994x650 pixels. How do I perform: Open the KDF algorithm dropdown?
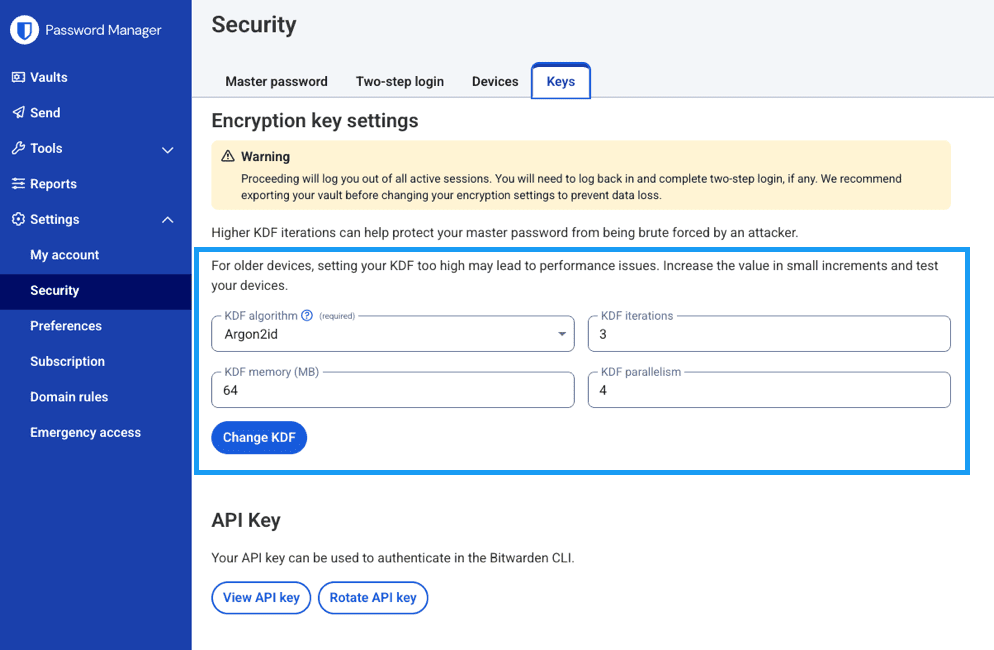(x=392, y=334)
